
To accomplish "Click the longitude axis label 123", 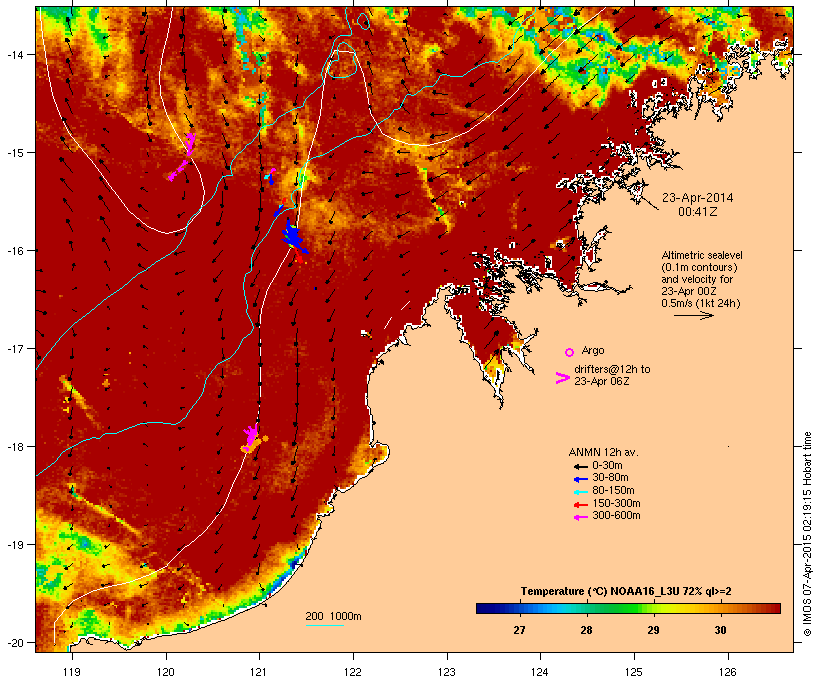I will [447, 672].
